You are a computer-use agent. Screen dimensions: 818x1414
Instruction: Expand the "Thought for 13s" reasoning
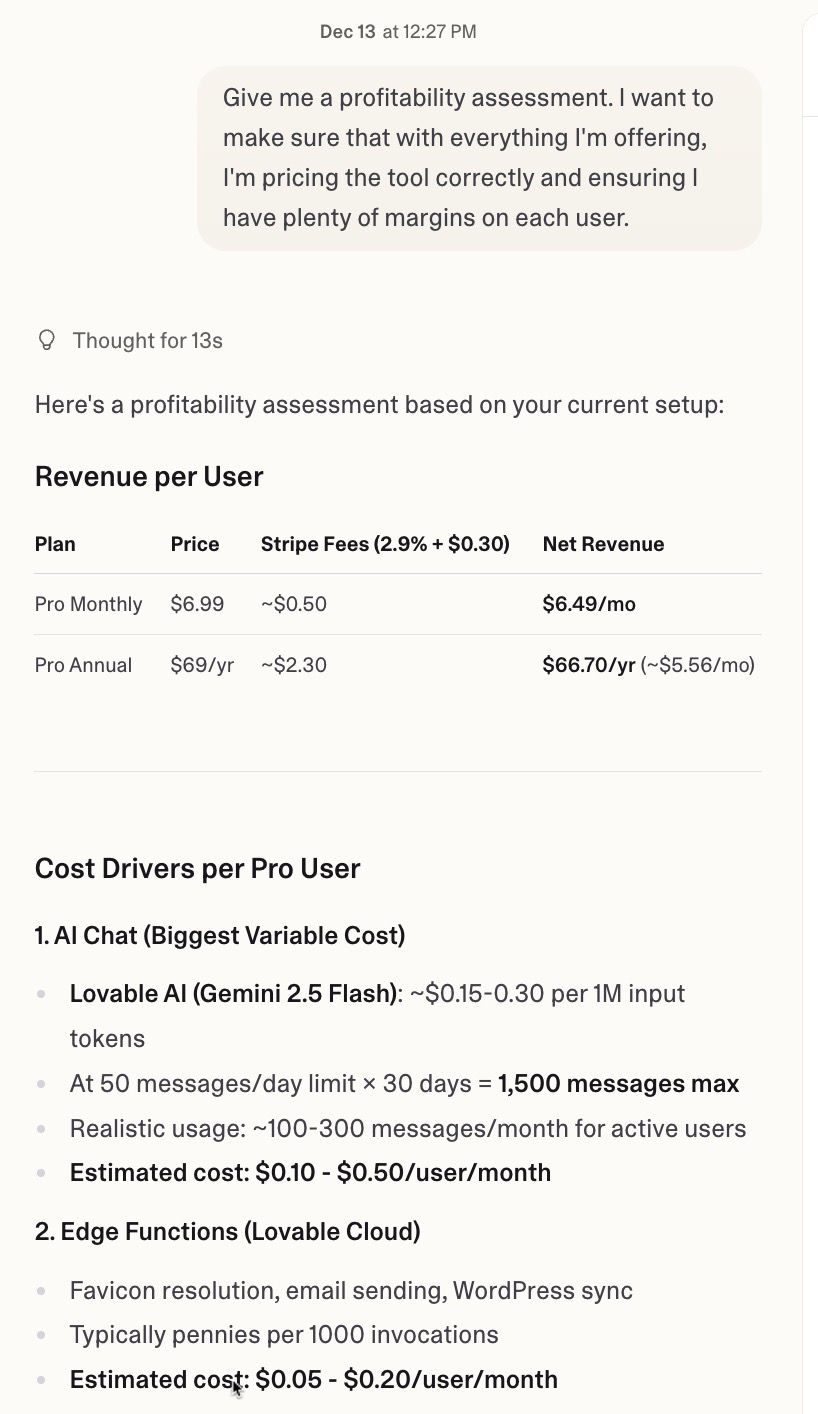pos(147,341)
